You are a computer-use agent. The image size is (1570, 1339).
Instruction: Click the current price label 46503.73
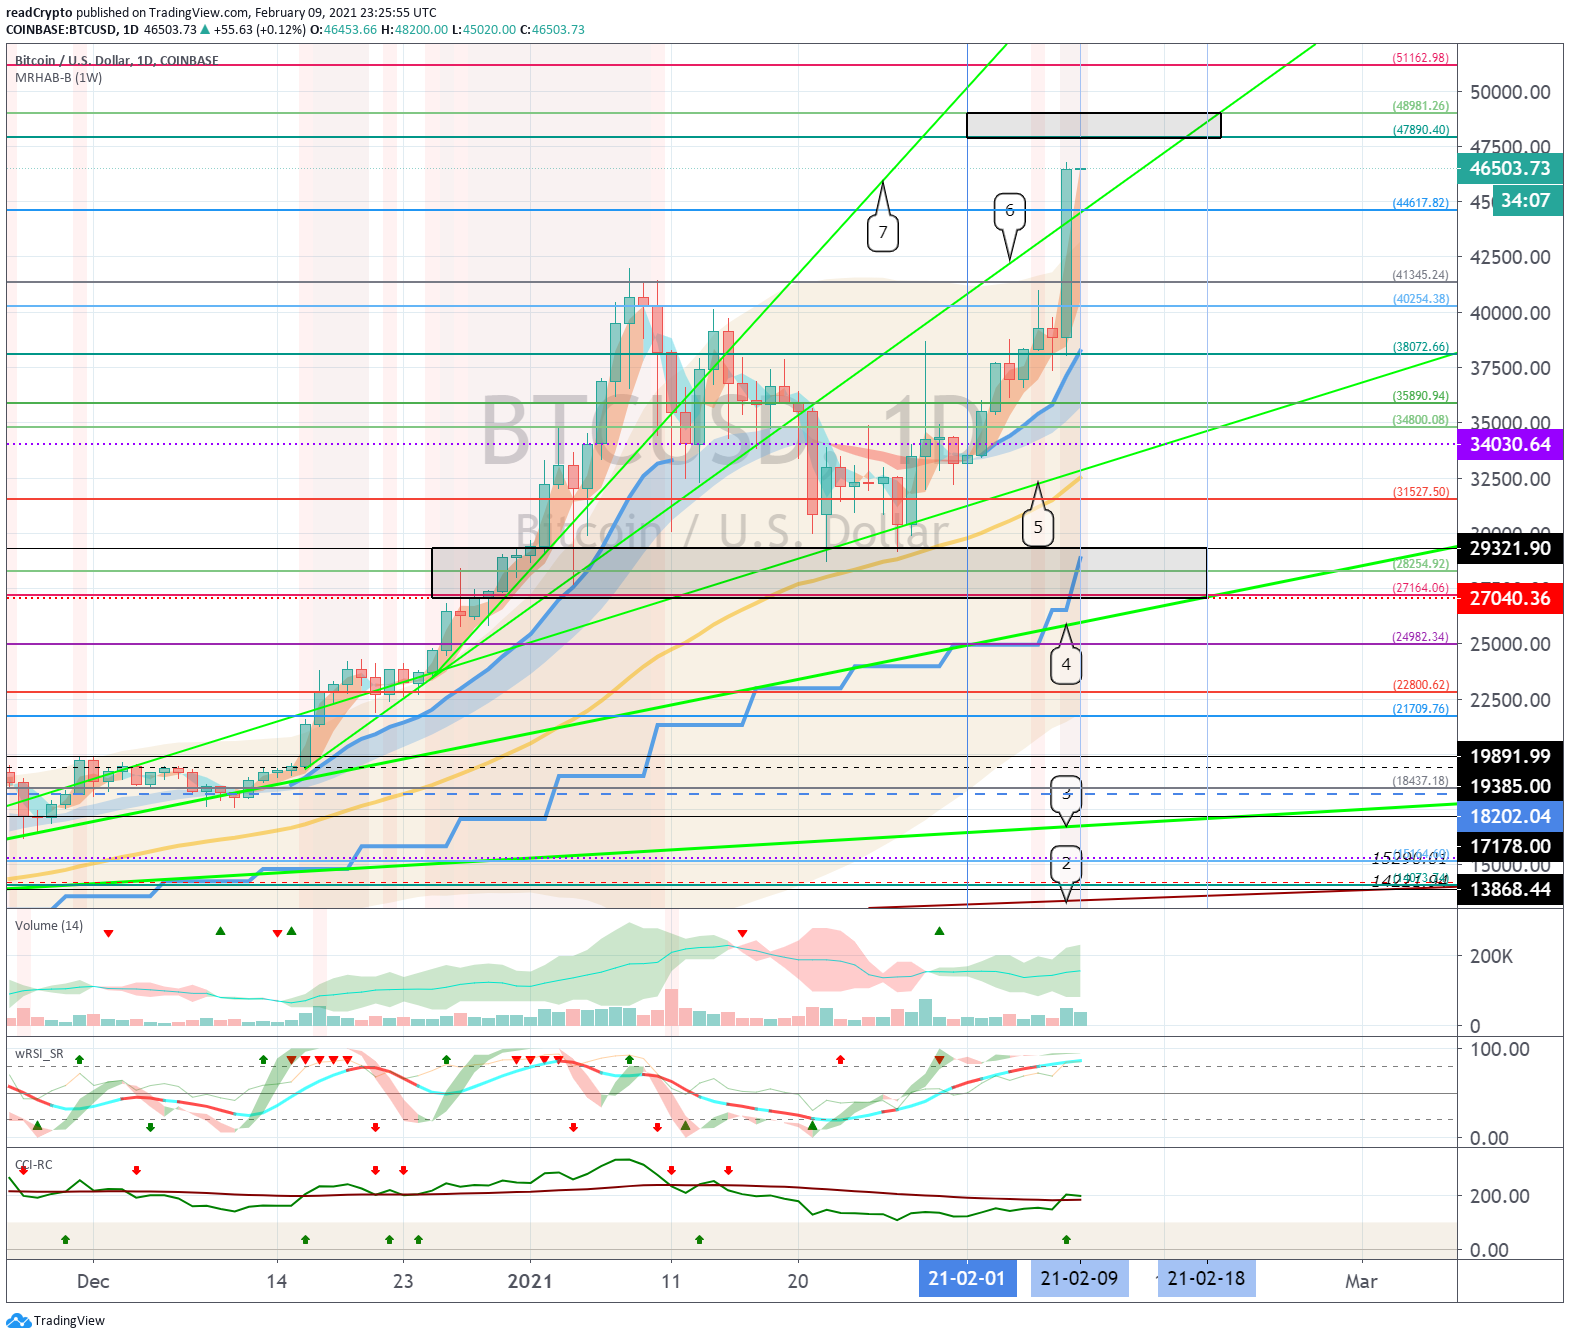pyautogui.click(x=1510, y=168)
